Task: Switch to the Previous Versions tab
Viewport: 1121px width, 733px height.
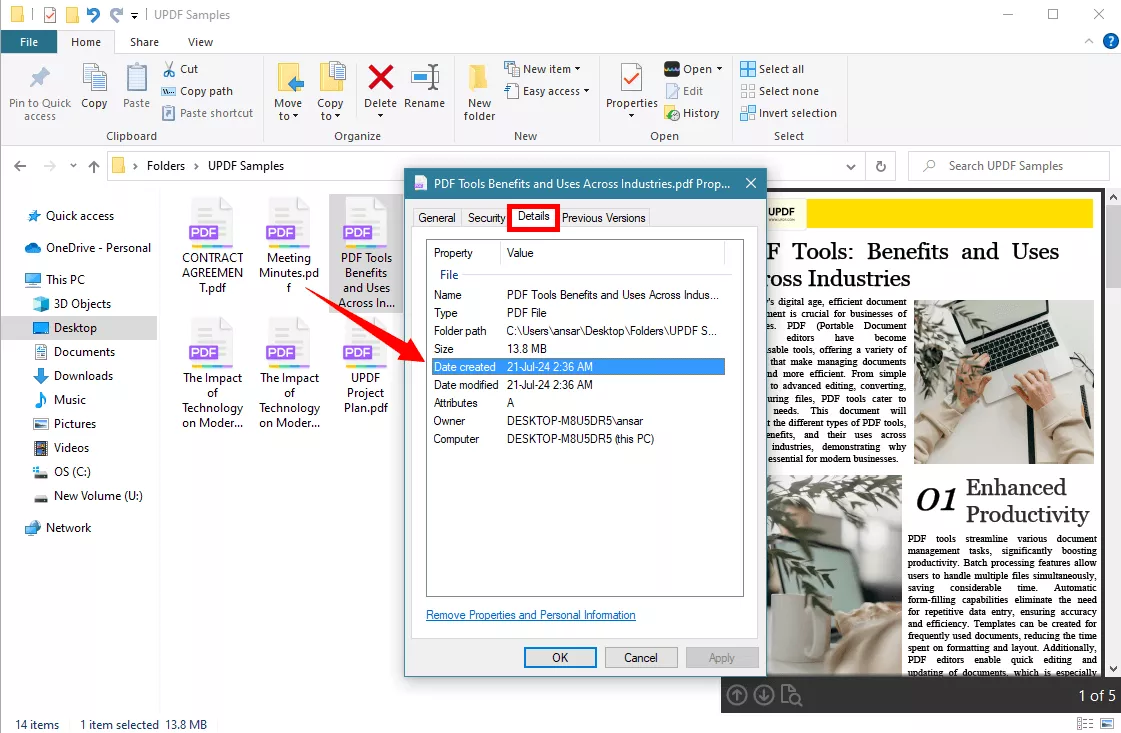Action: 604,217
